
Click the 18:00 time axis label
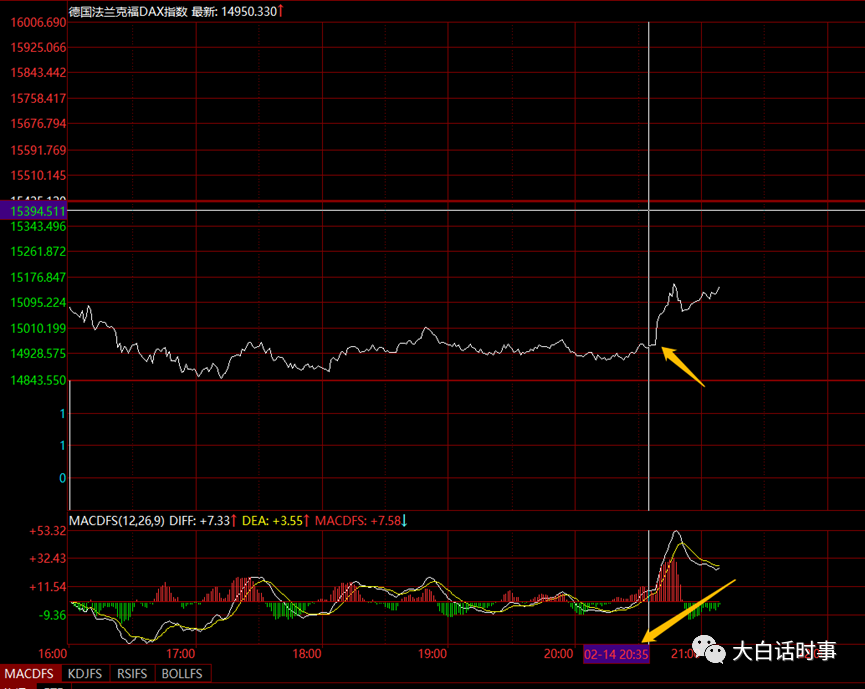(x=307, y=654)
